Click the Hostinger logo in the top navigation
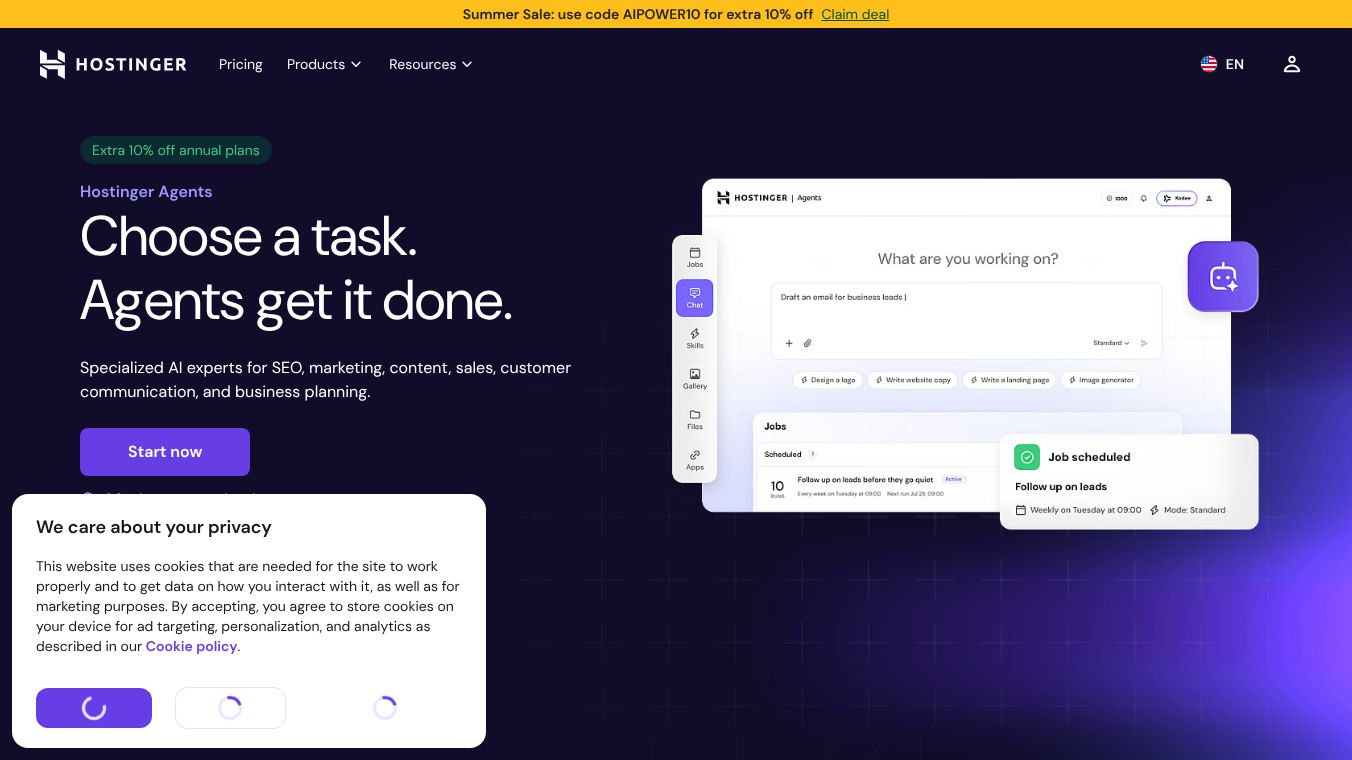The width and height of the screenshot is (1352, 760). [x=113, y=64]
